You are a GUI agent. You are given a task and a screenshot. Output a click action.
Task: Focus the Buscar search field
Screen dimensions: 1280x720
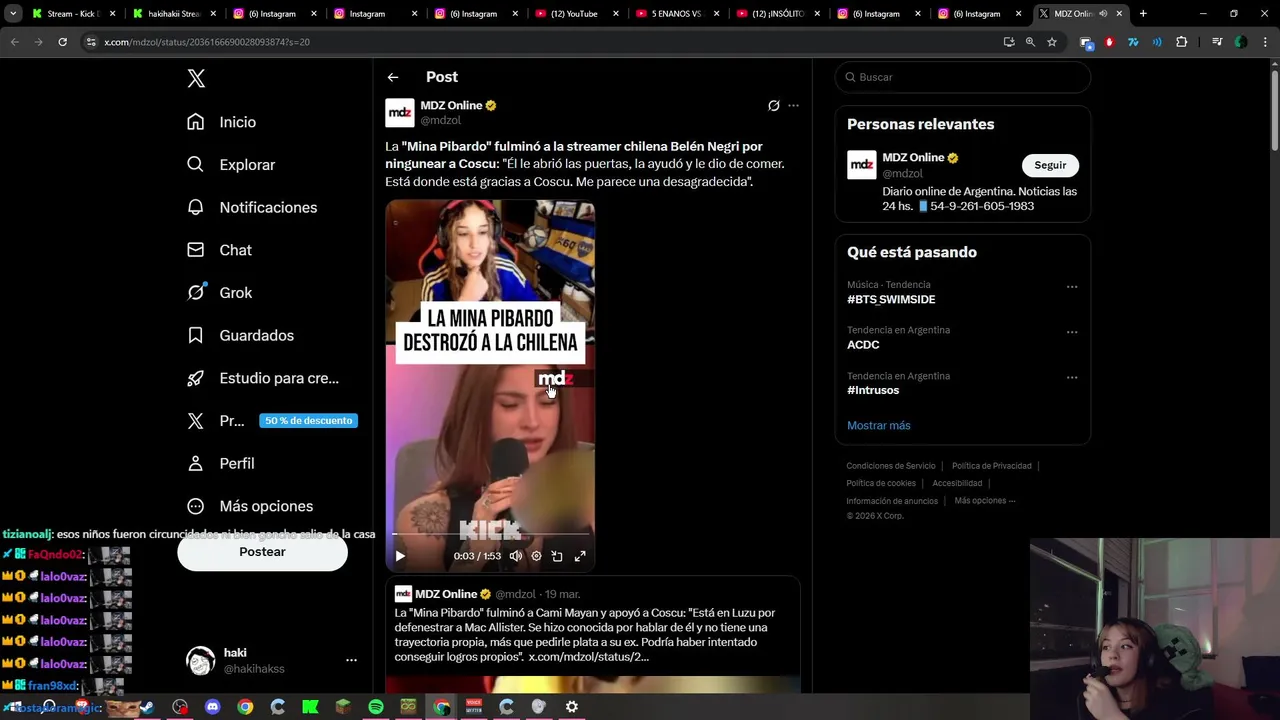coord(963,77)
